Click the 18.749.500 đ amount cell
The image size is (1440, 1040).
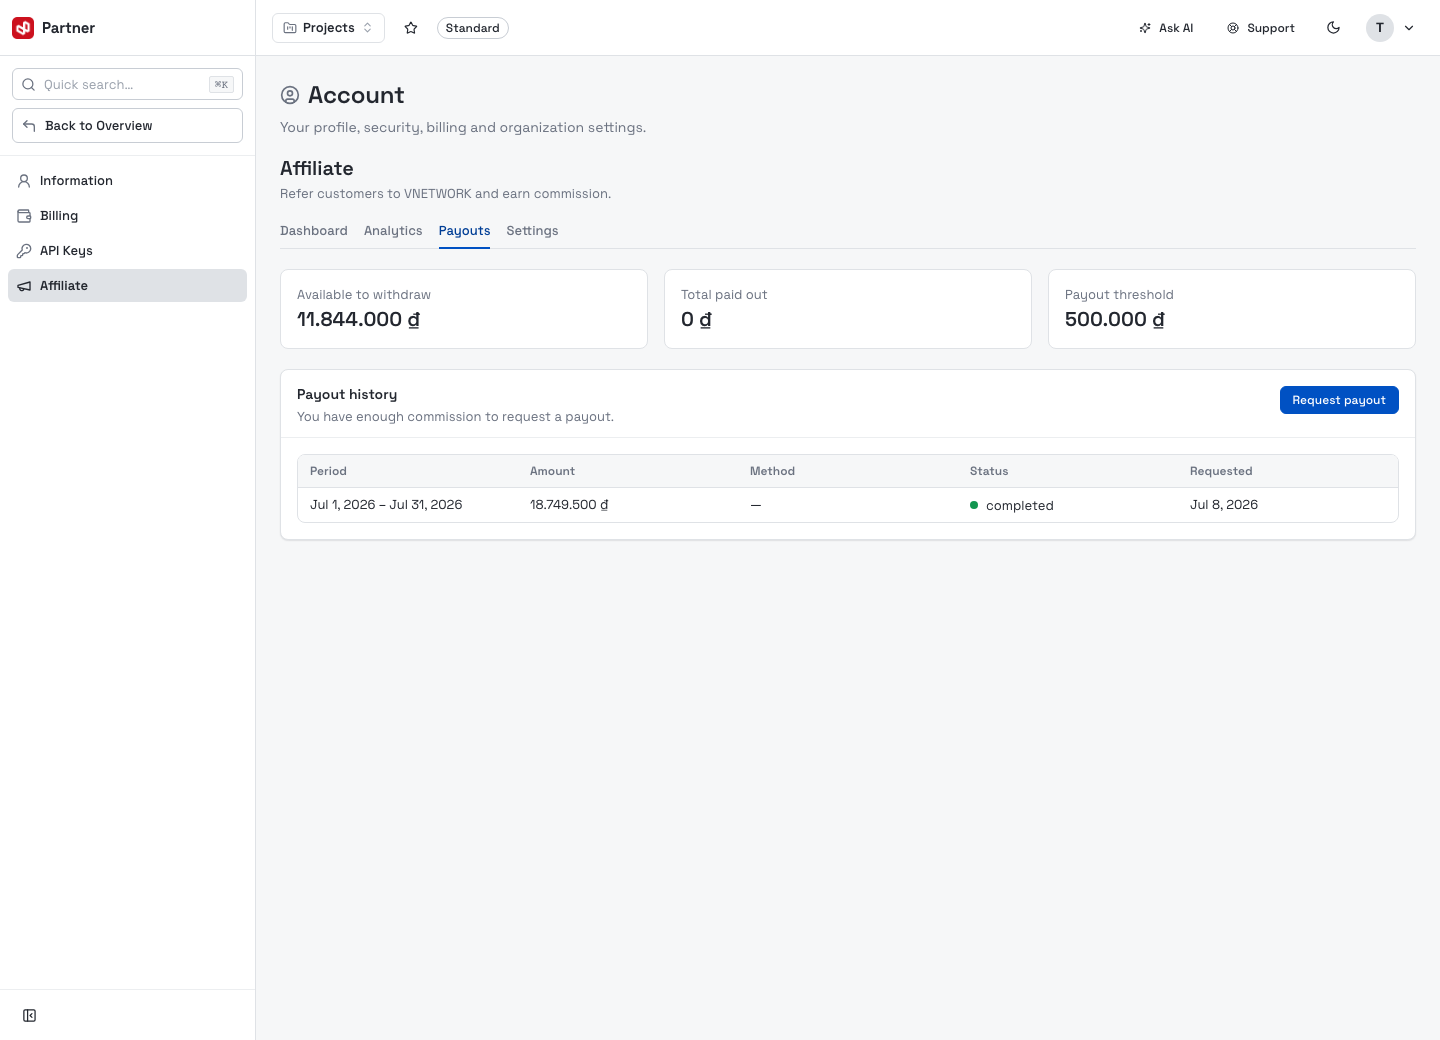click(x=569, y=505)
